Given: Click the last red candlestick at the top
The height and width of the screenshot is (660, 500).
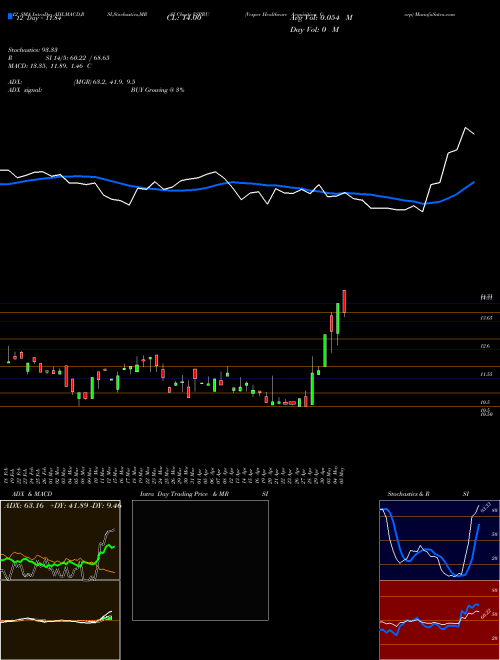Looking at the screenshot, I should [344, 301].
